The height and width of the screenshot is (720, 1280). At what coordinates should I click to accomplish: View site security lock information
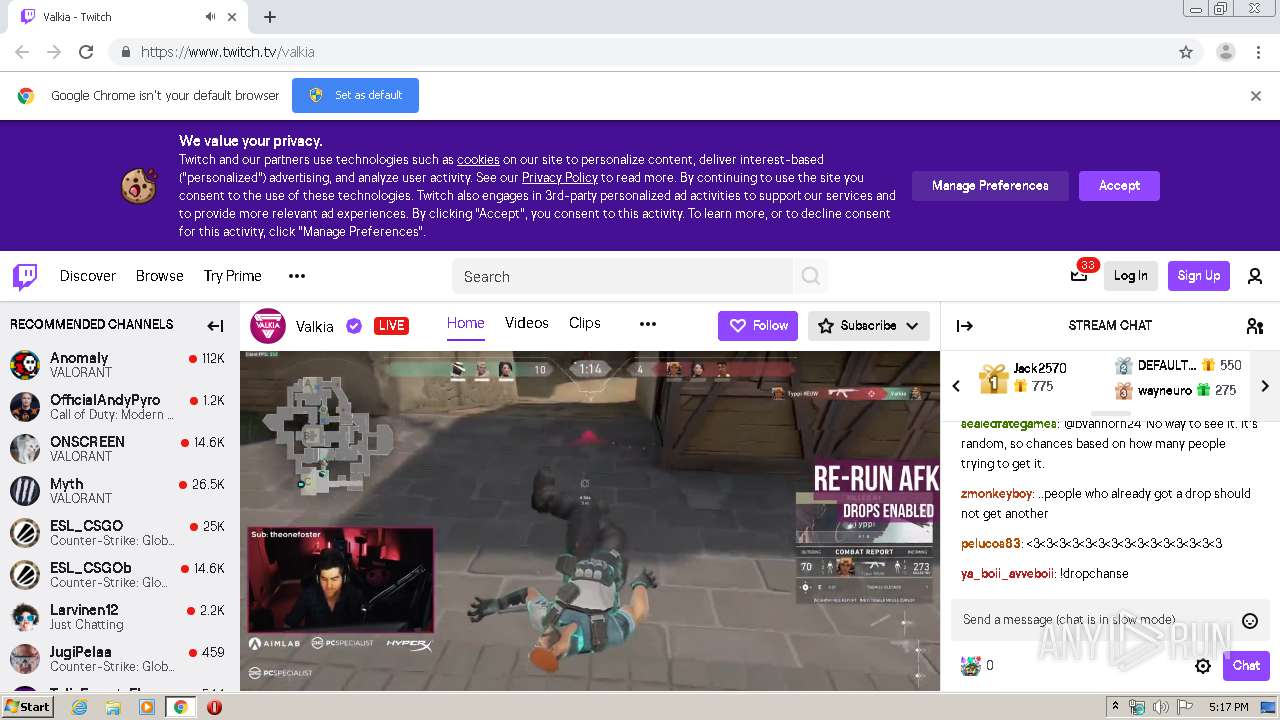click(x=125, y=52)
